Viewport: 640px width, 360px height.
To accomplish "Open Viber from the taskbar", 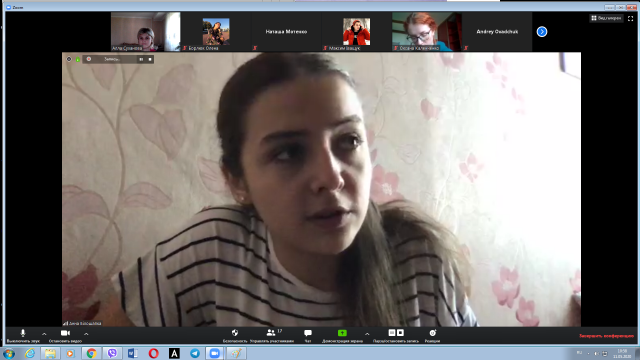I will (112, 353).
